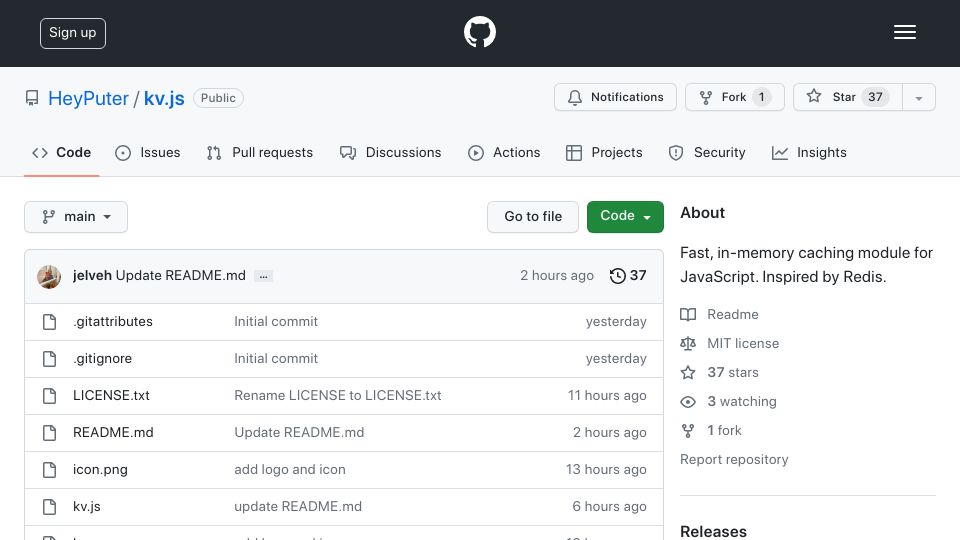
Task: Open the green Code dropdown button
Action: pos(625,217)
